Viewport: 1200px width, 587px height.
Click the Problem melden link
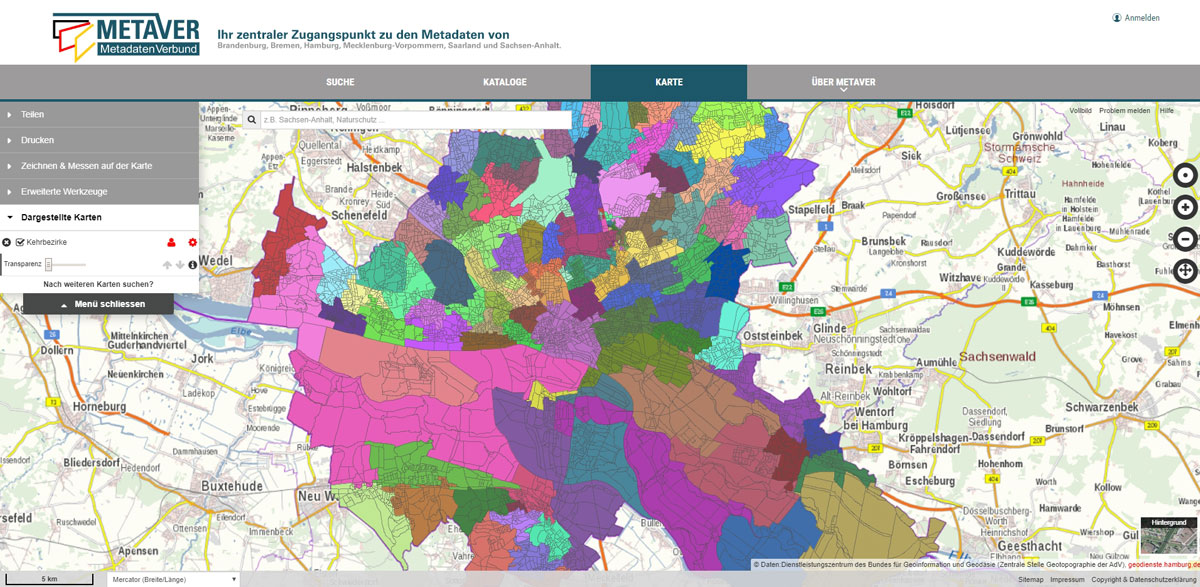pyautogui.click(x=1124, y=110)
